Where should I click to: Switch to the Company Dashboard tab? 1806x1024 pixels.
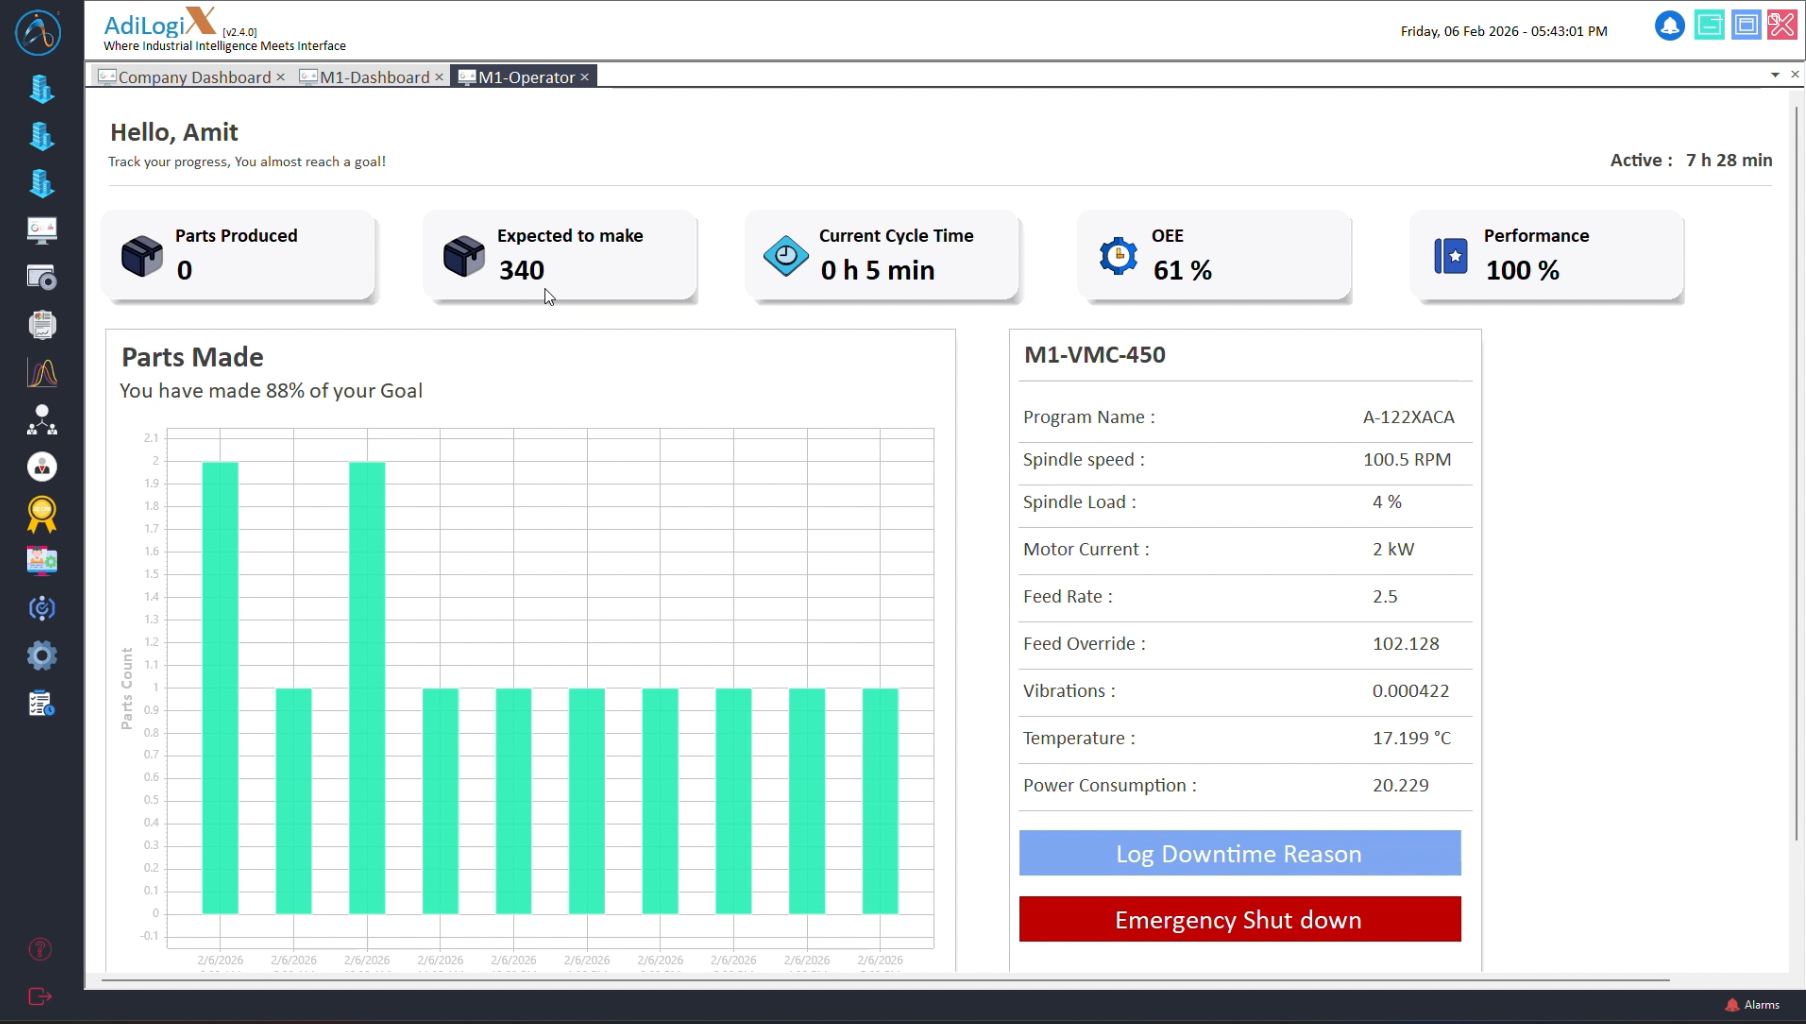tap(194, 77)
